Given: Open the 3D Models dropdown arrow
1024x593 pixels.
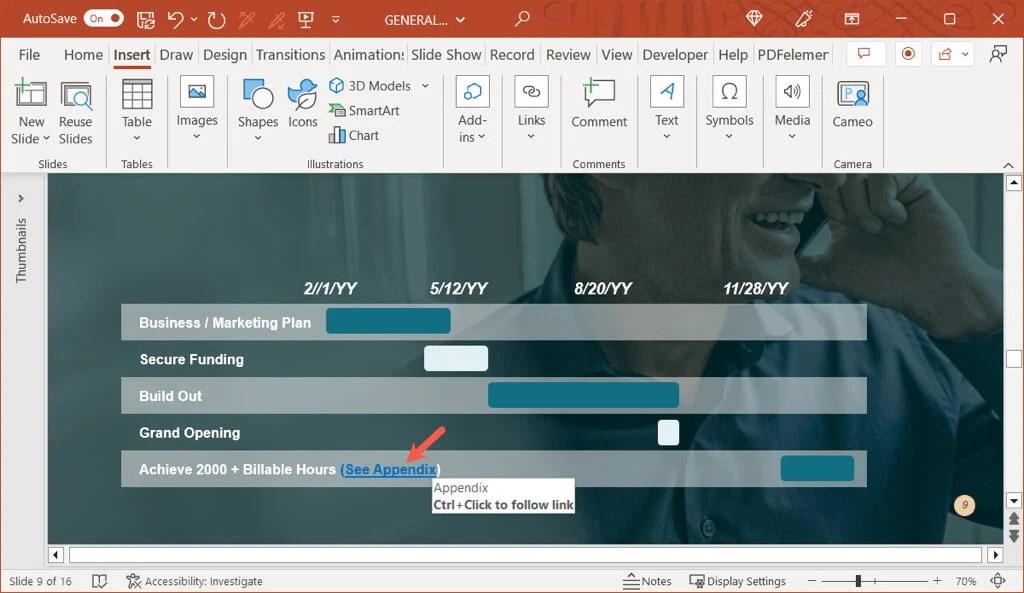Looking at the screenshot, I should click(x=424, y=85).
